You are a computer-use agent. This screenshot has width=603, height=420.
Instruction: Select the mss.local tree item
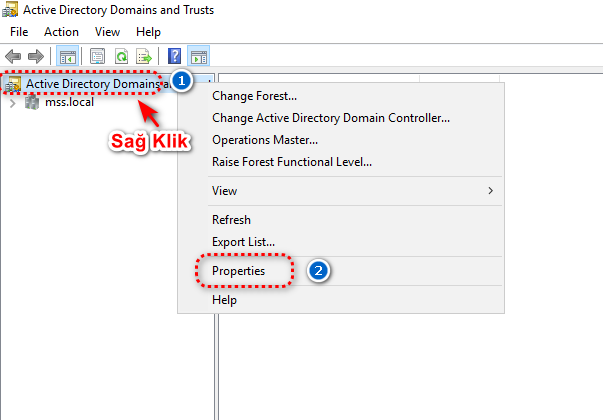[x=69, y=102]
